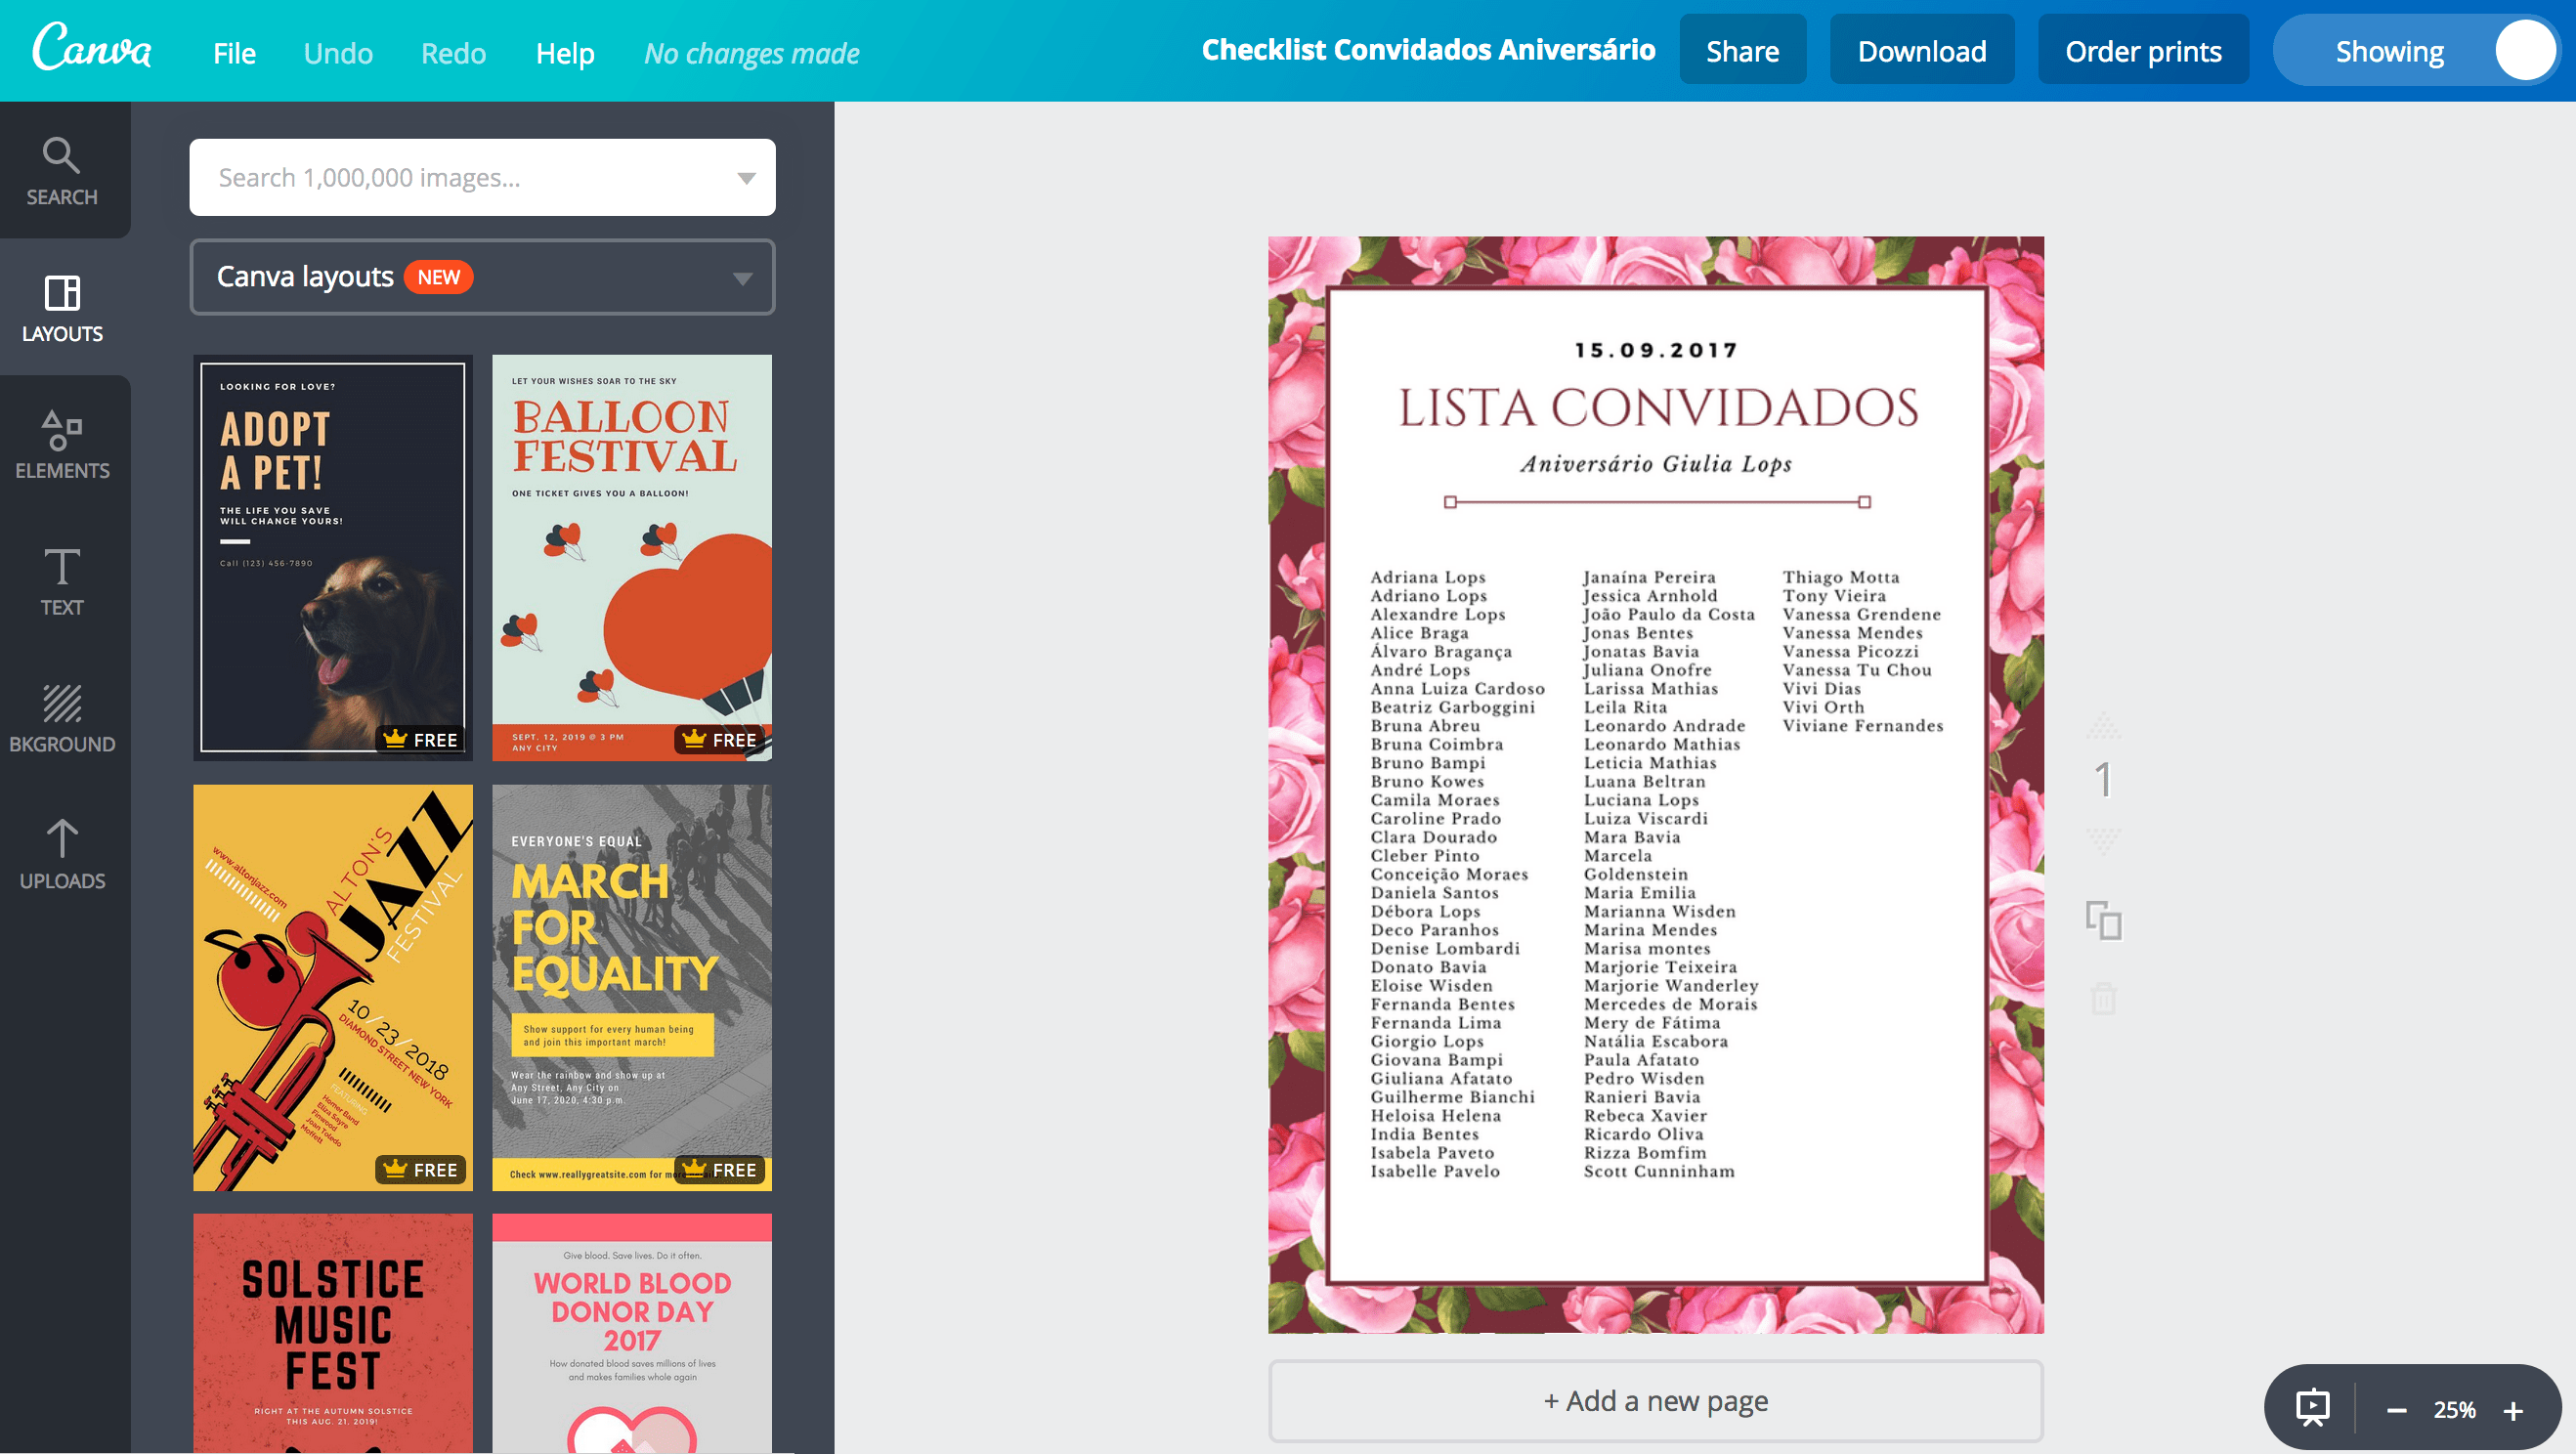This screenshot has height=1454, width=2576.
Task: Click the NEW badge on Canva layouts
Action: pyautogui.click(x=438, y=277)
